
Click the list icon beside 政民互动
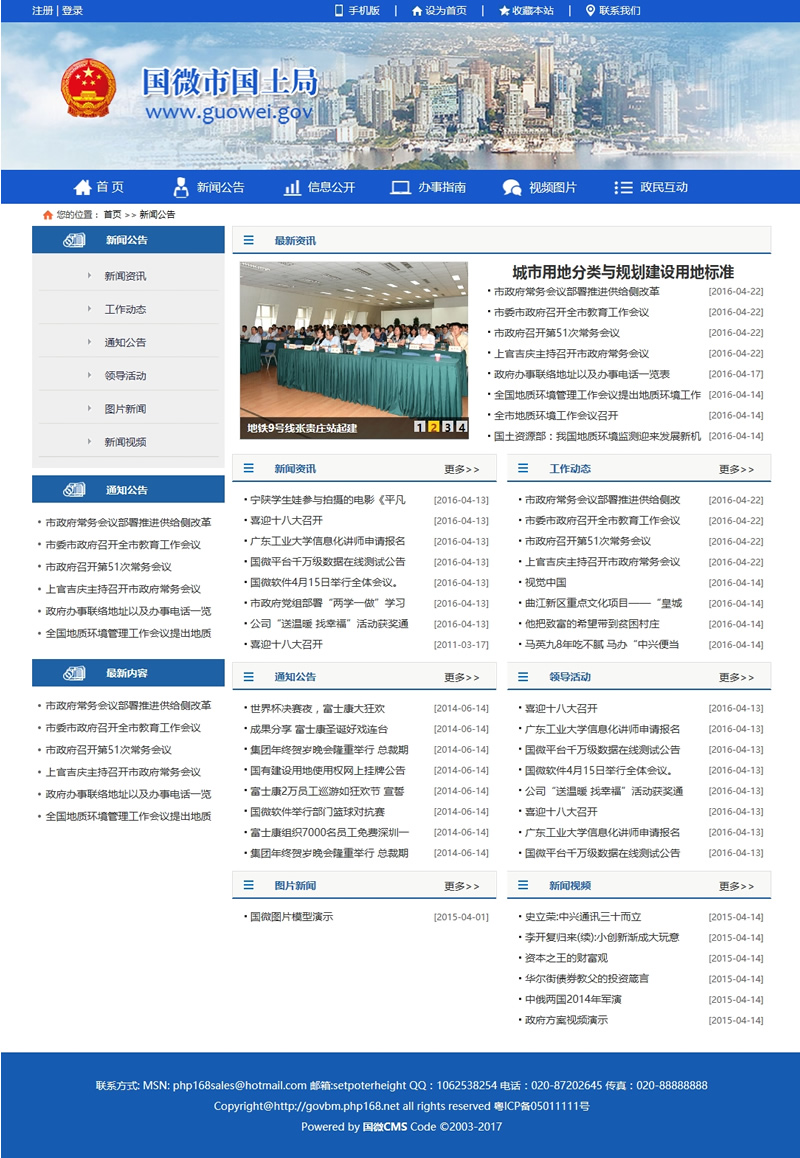coord(623,188)
